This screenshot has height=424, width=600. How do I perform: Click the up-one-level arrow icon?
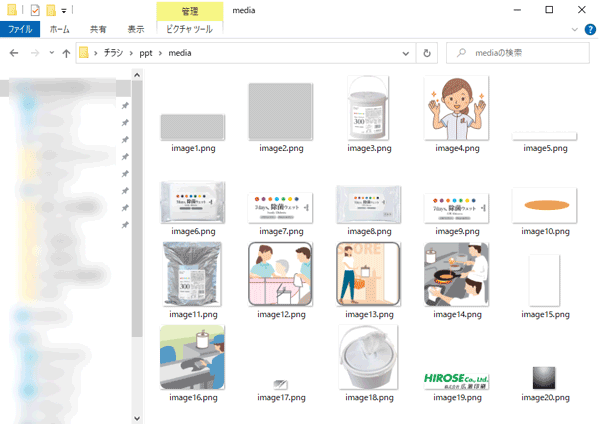coord(66,53)
